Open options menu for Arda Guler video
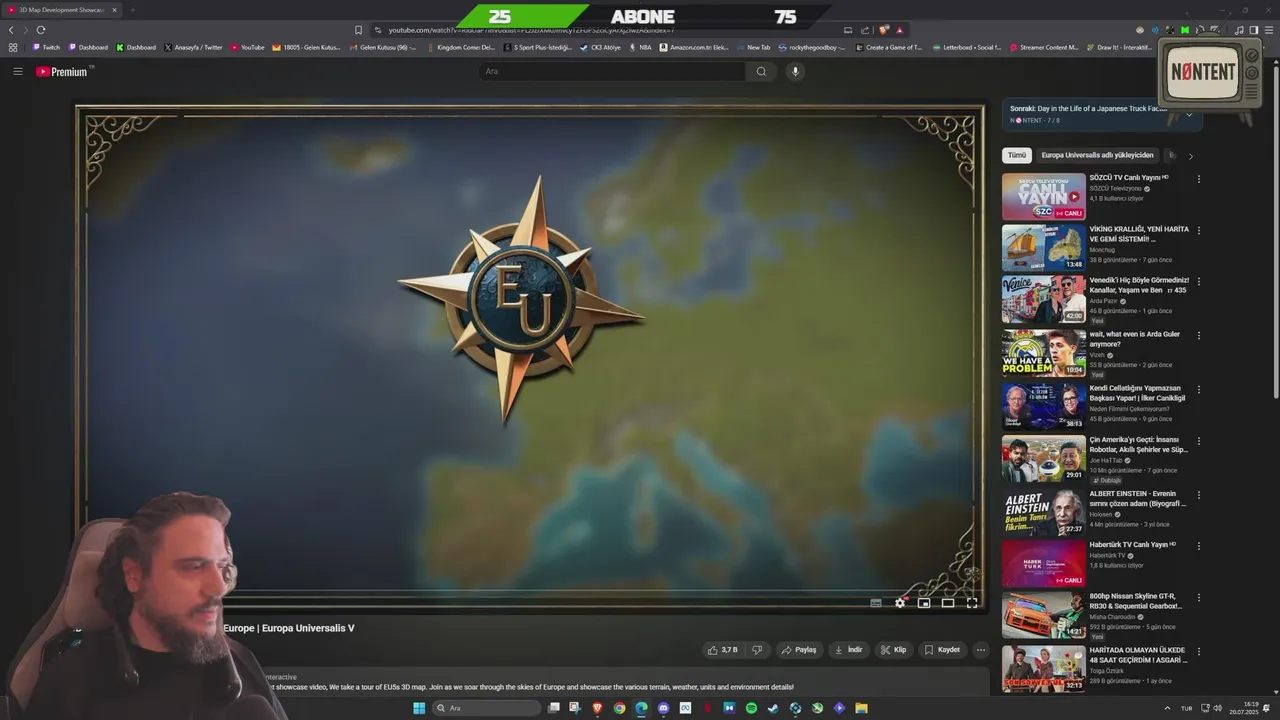 [1199, 335]
